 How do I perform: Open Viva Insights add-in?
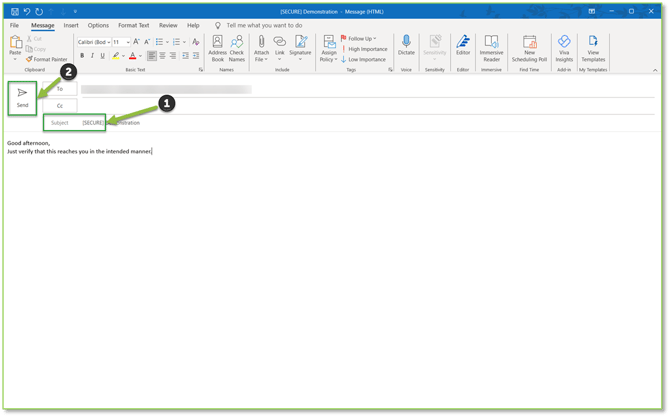(x=564, y=48)
